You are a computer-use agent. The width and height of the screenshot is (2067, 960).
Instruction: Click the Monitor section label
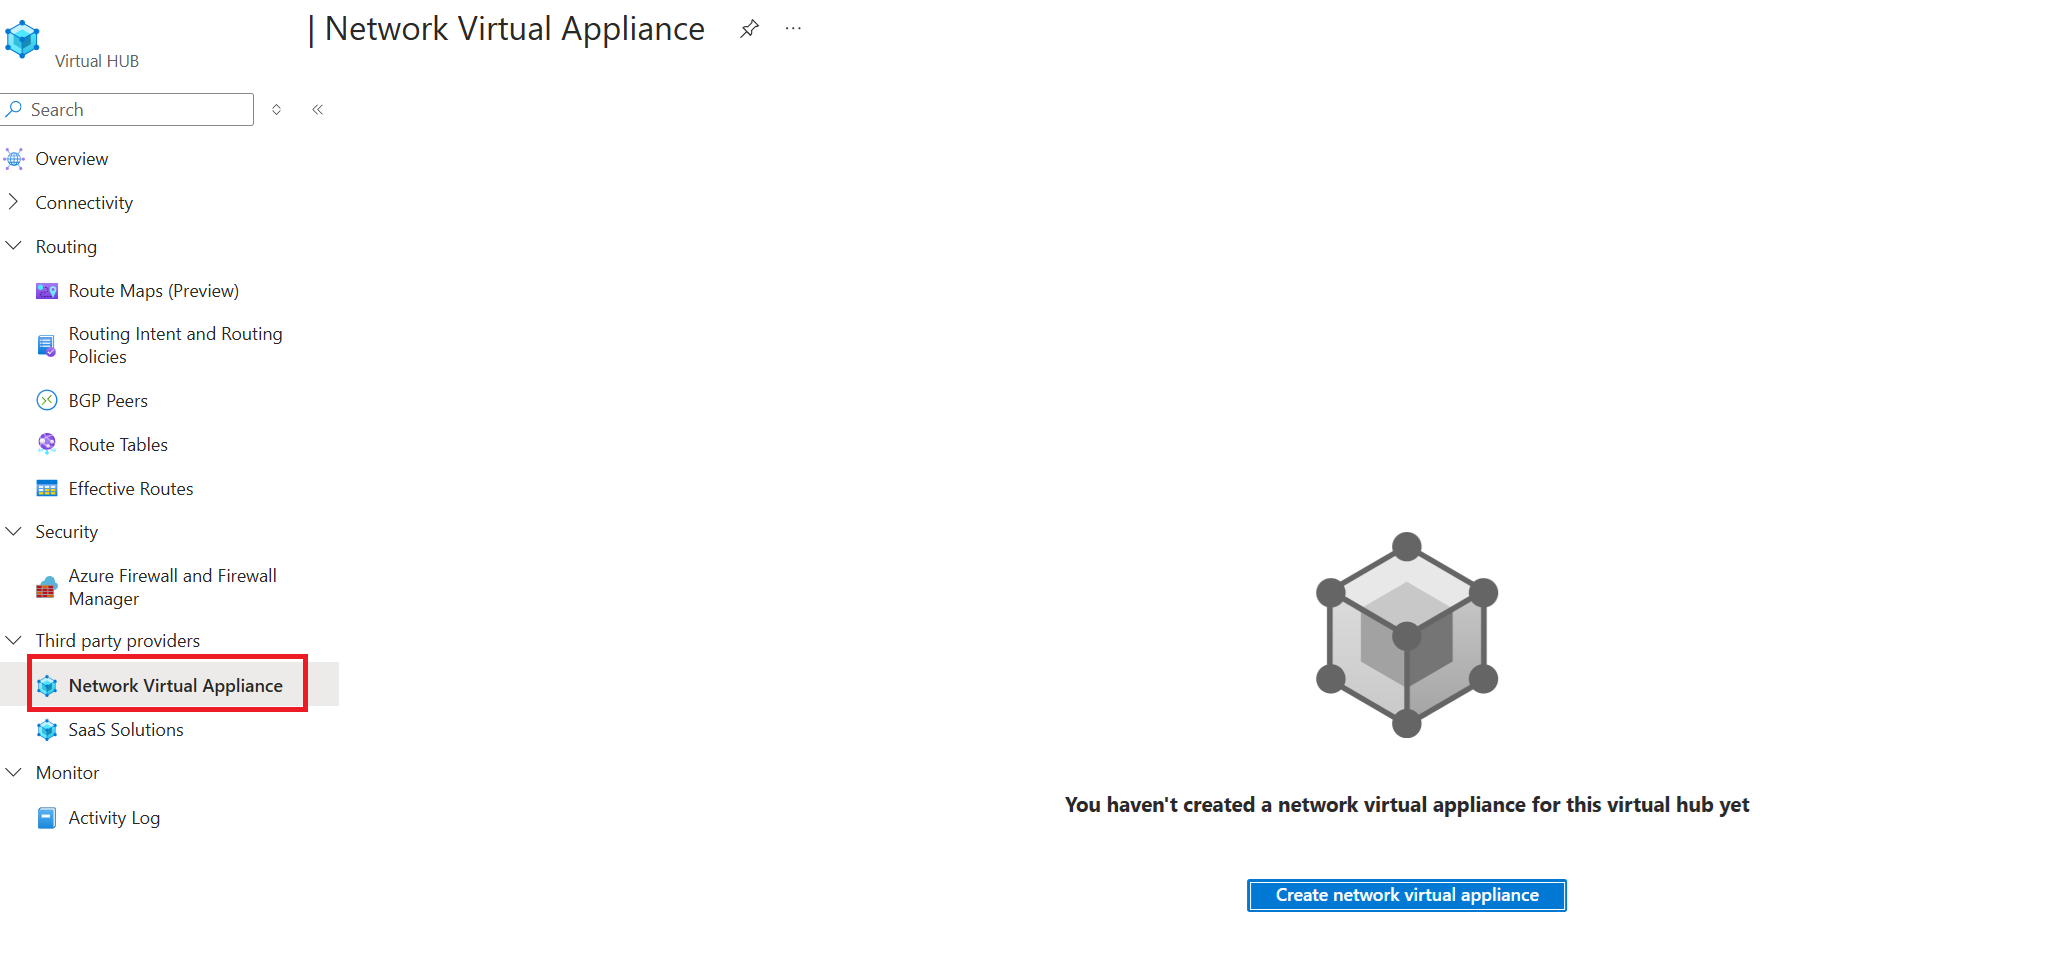[x=68, y=773]
